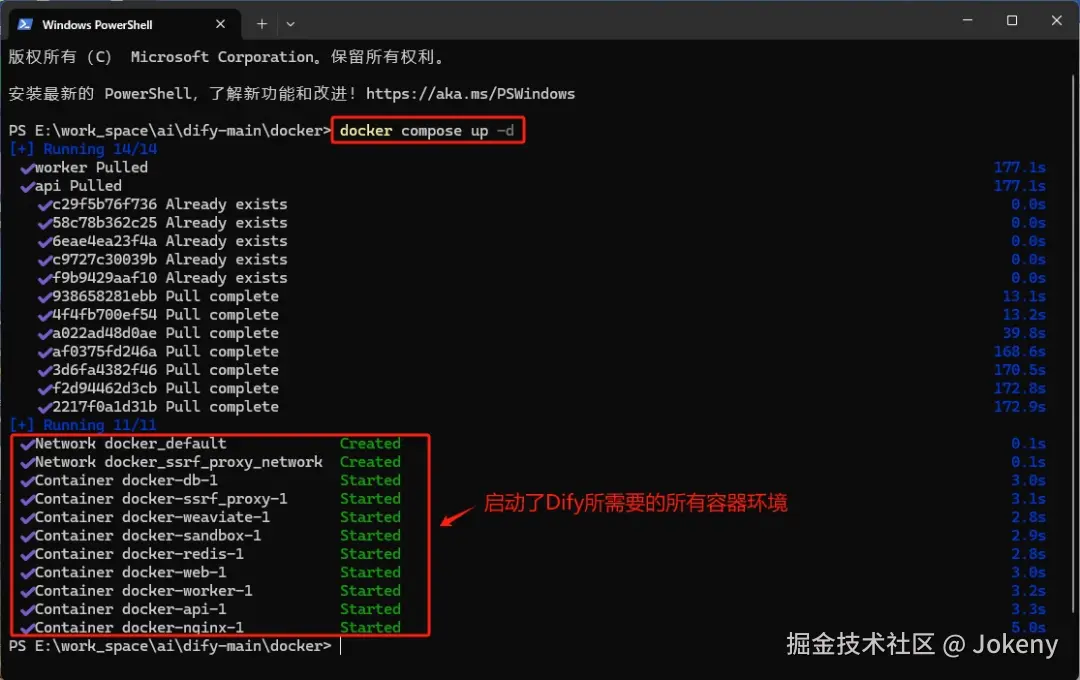Click the 170.5s timing value

pyautogui.click(x=1019, y=370)
